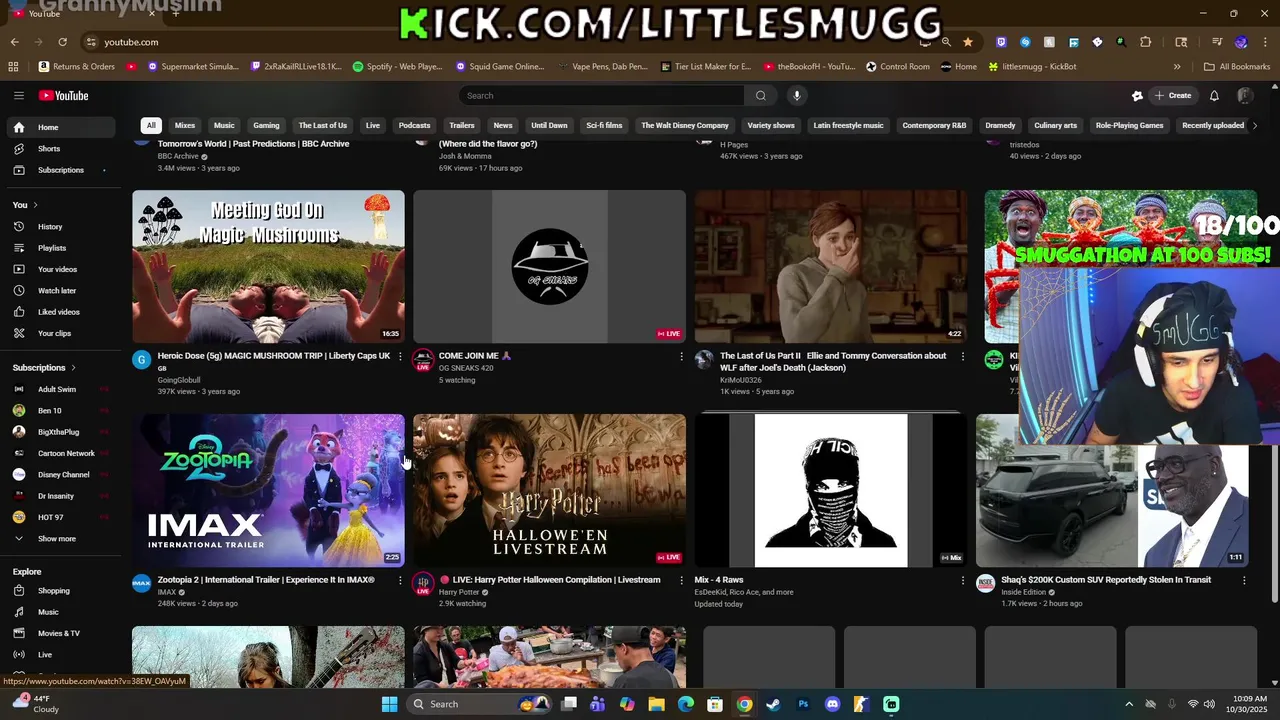1280x720 pixels.
Task: Open options menu for Harry Potter livestream
Action: pyautogui.click(x=682, y=580)
